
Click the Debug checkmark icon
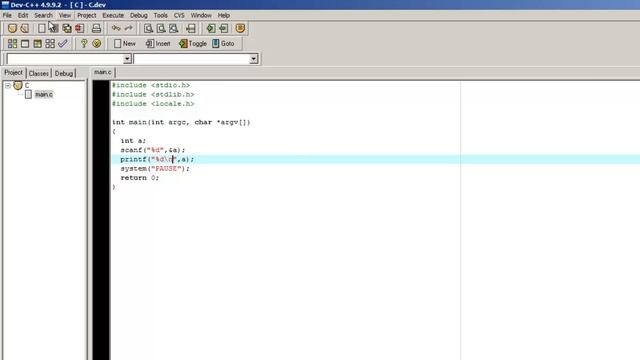pos(62,43)
